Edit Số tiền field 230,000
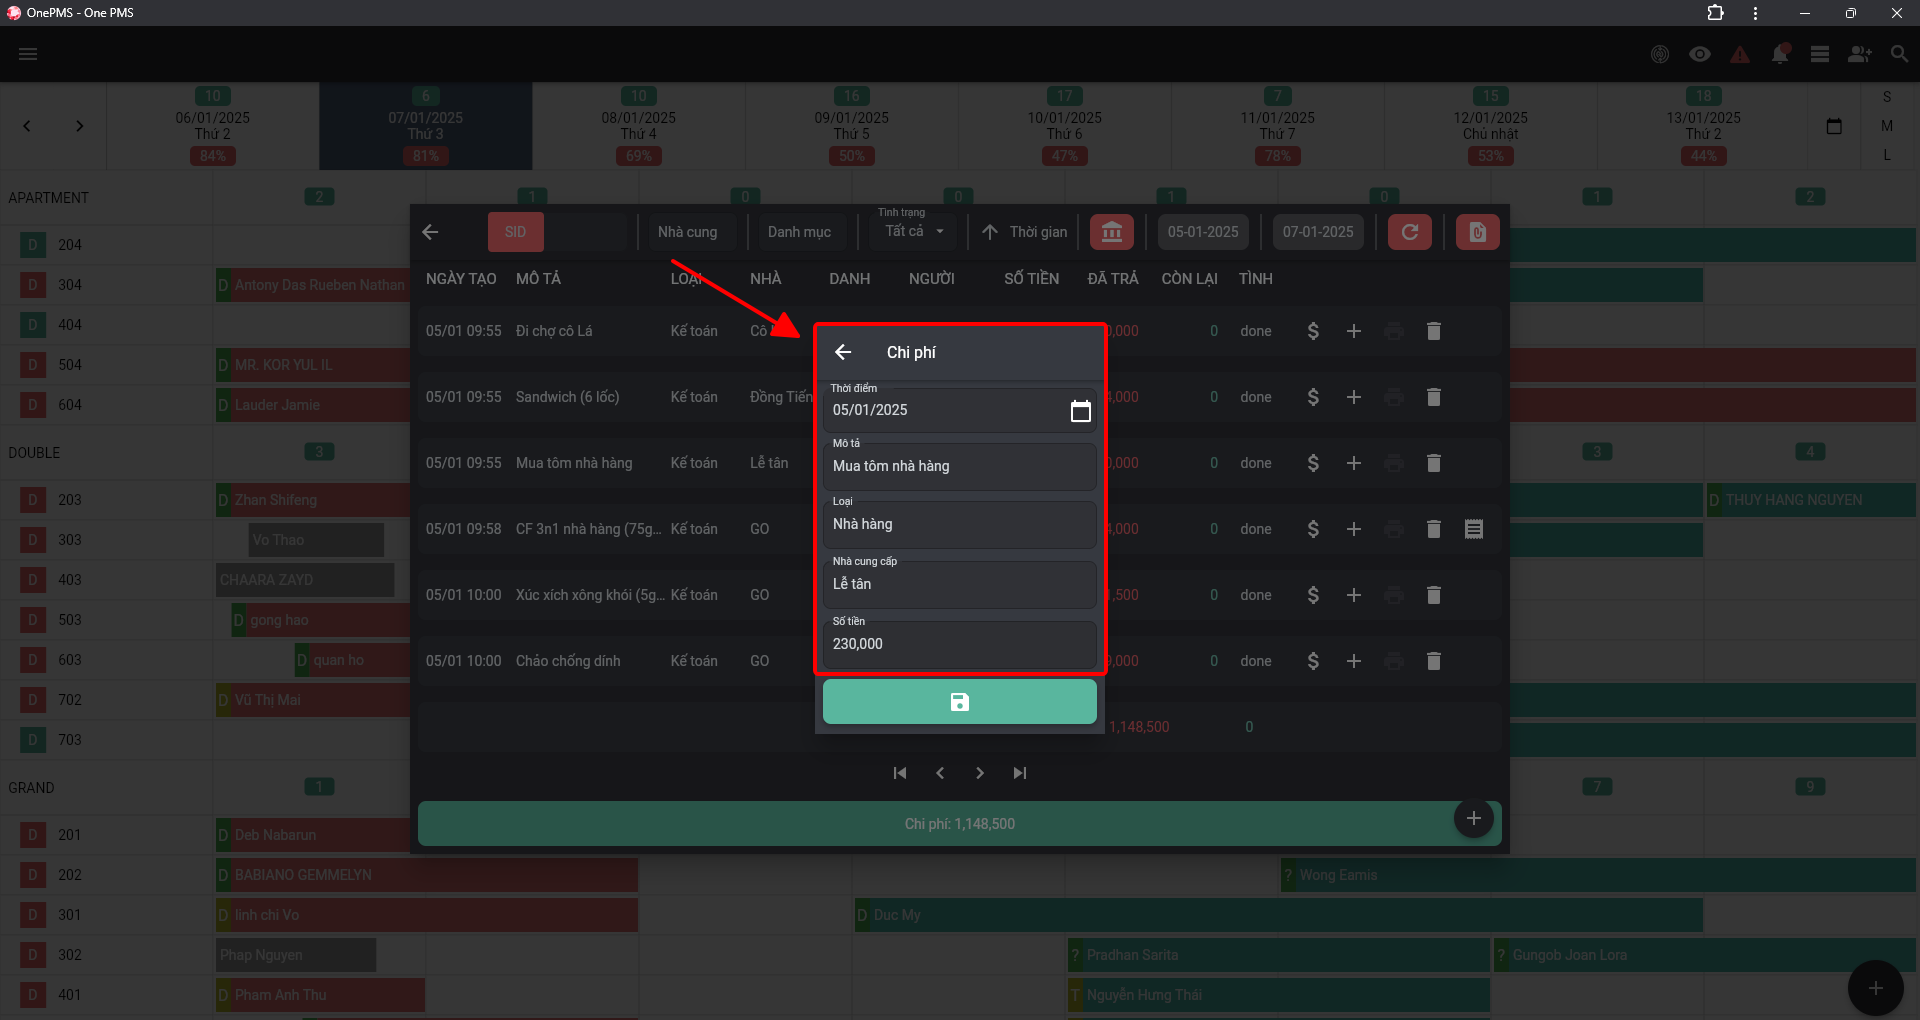Image resolution: width=1920 pixels, height=1020 pixels. (x=960, y=645)
